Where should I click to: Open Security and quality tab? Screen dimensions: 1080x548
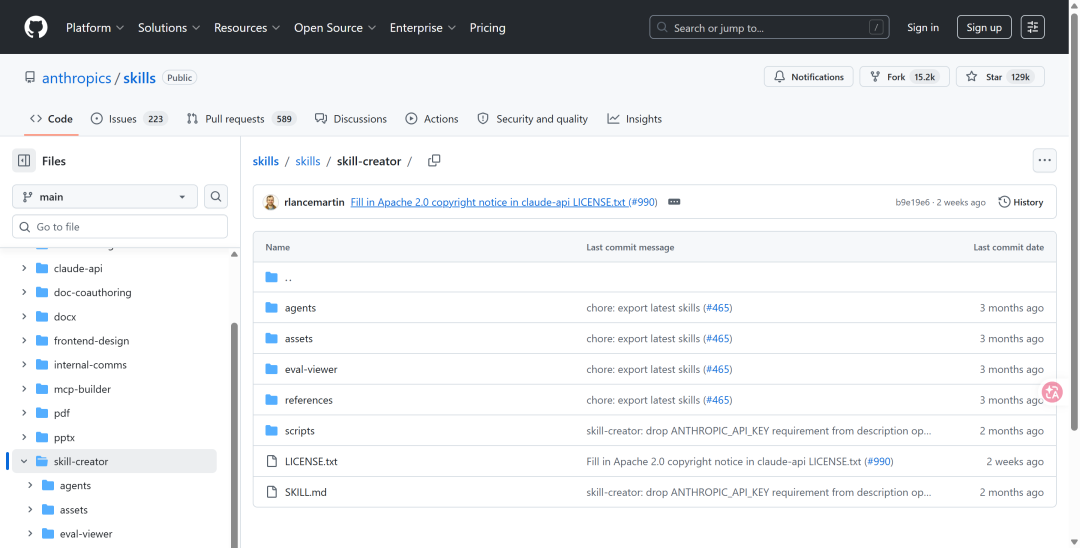coord(532,119)
